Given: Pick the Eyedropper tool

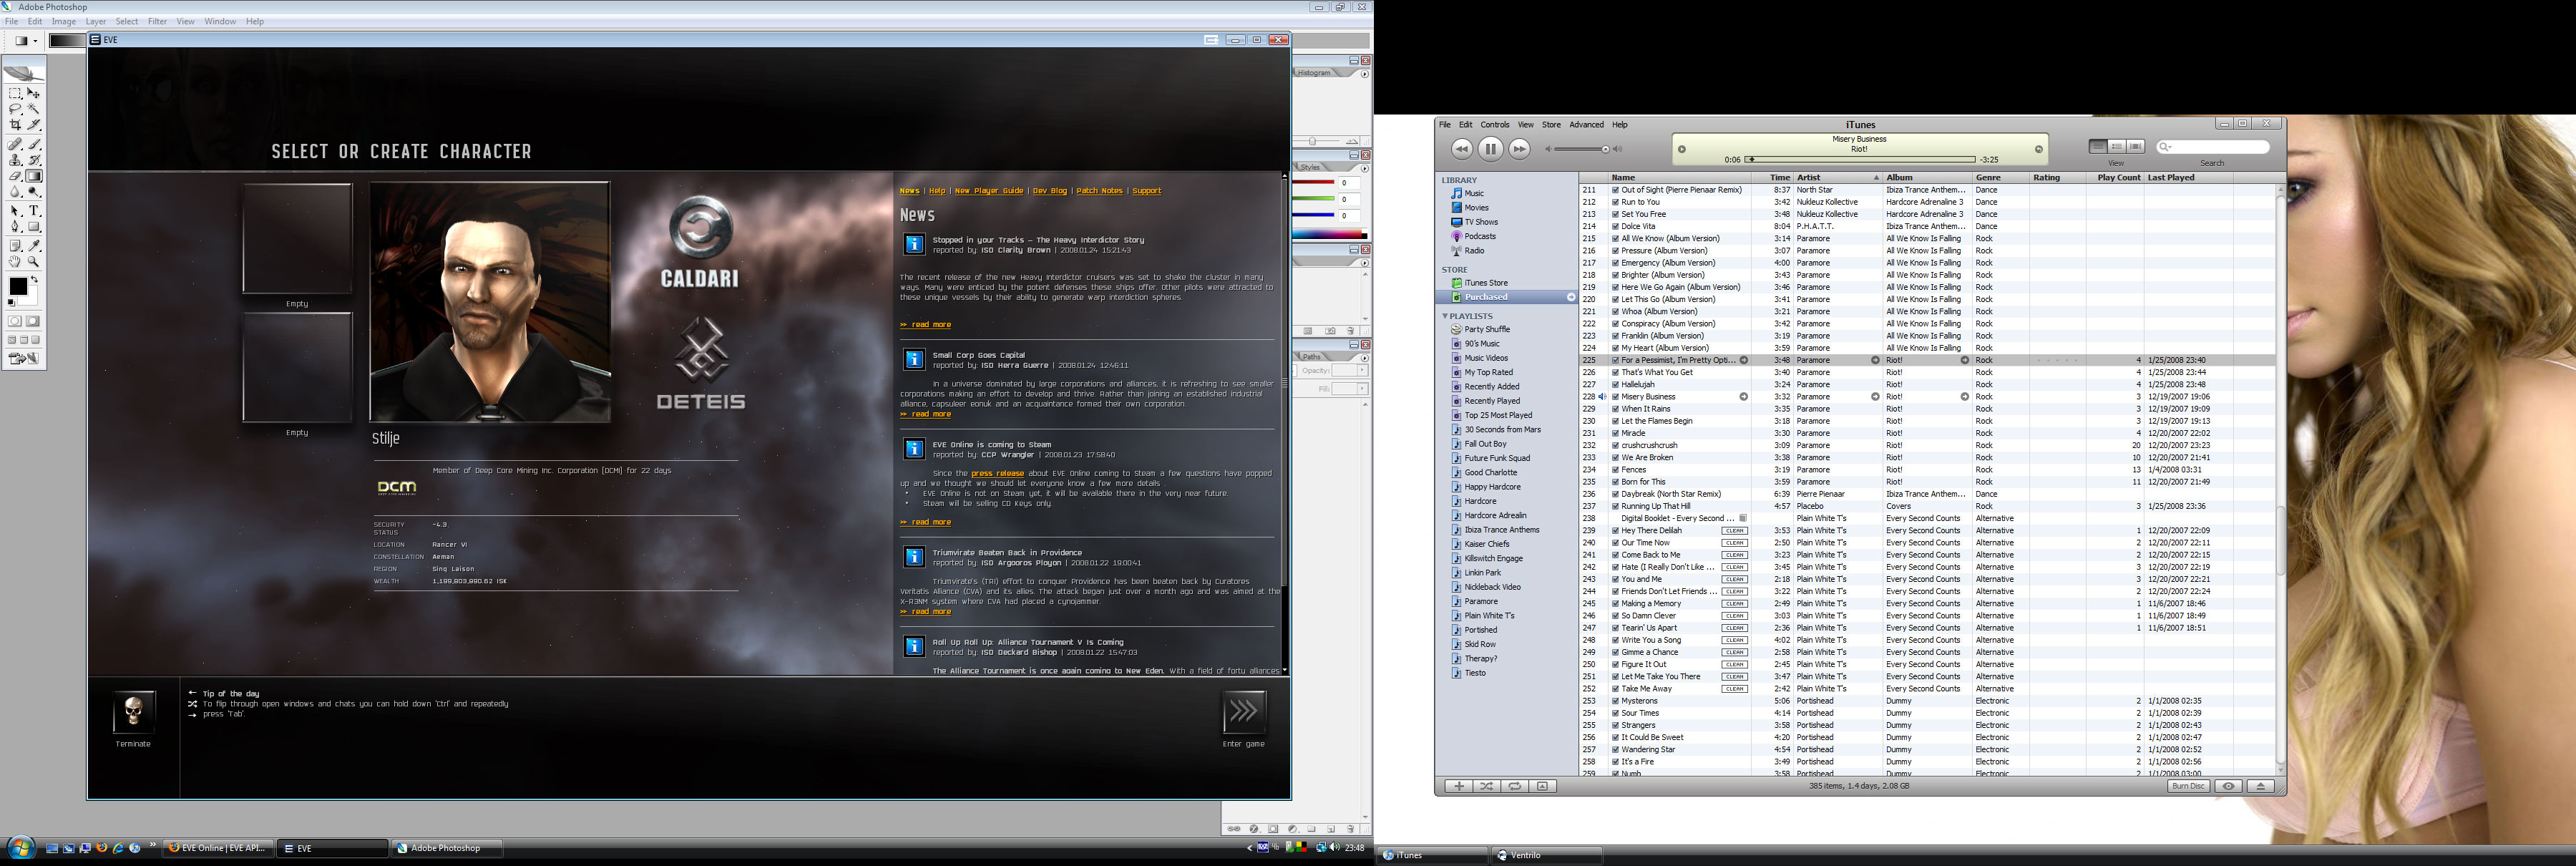Looking at the screenshot, I should (34, 245).
